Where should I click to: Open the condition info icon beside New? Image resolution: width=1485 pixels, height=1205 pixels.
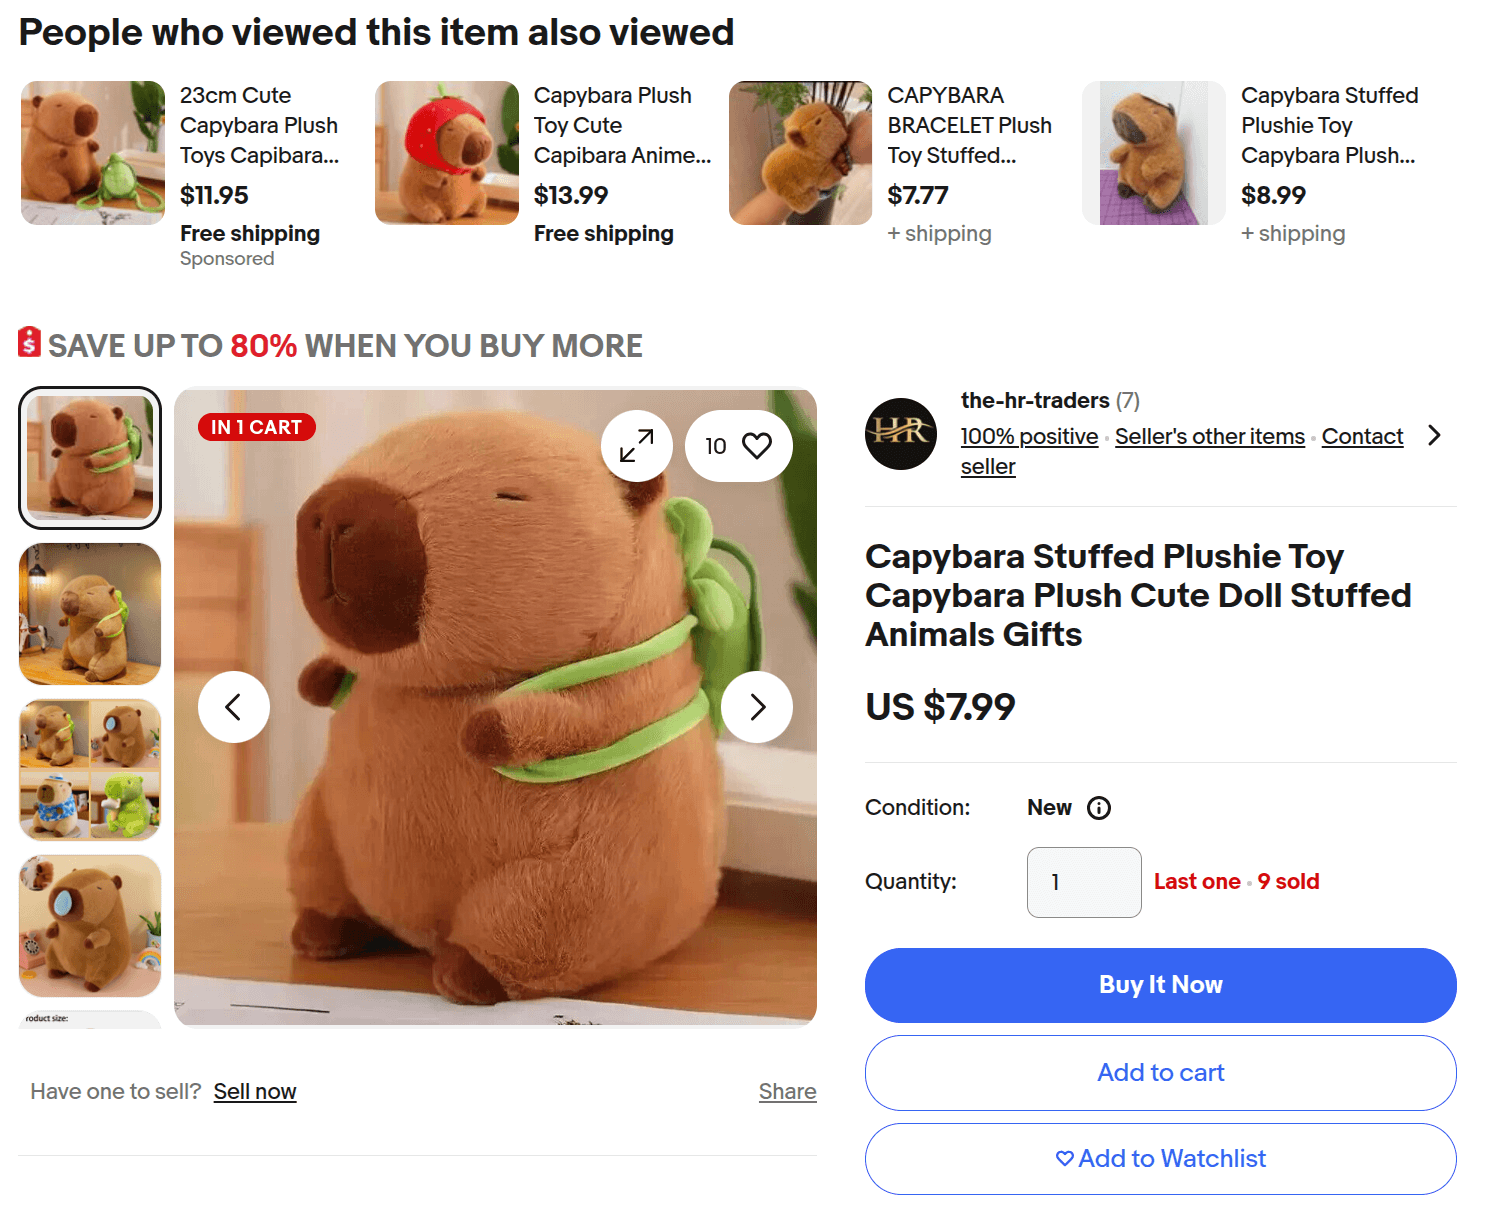(x=1099, y=808)
